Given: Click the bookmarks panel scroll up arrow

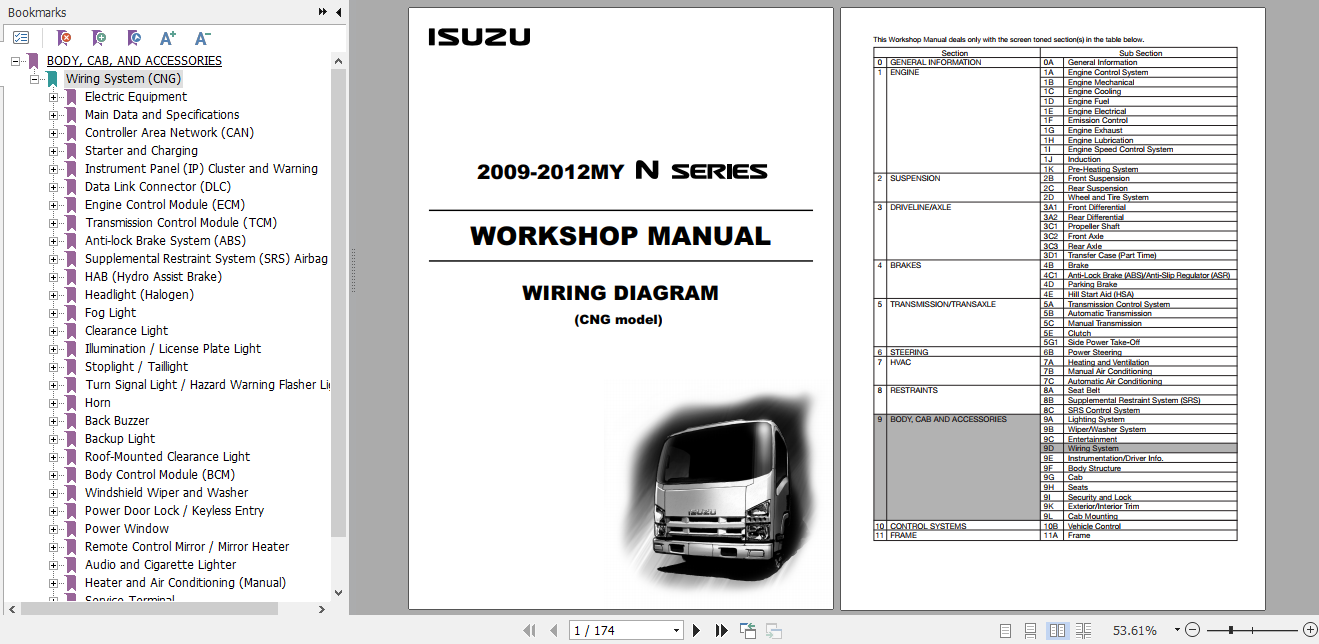Looking at the screenshot, I should [338, 60].
